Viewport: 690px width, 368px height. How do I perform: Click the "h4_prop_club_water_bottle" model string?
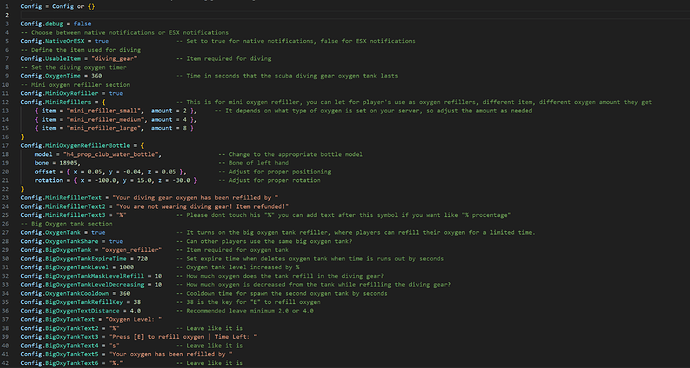point(112,154)
